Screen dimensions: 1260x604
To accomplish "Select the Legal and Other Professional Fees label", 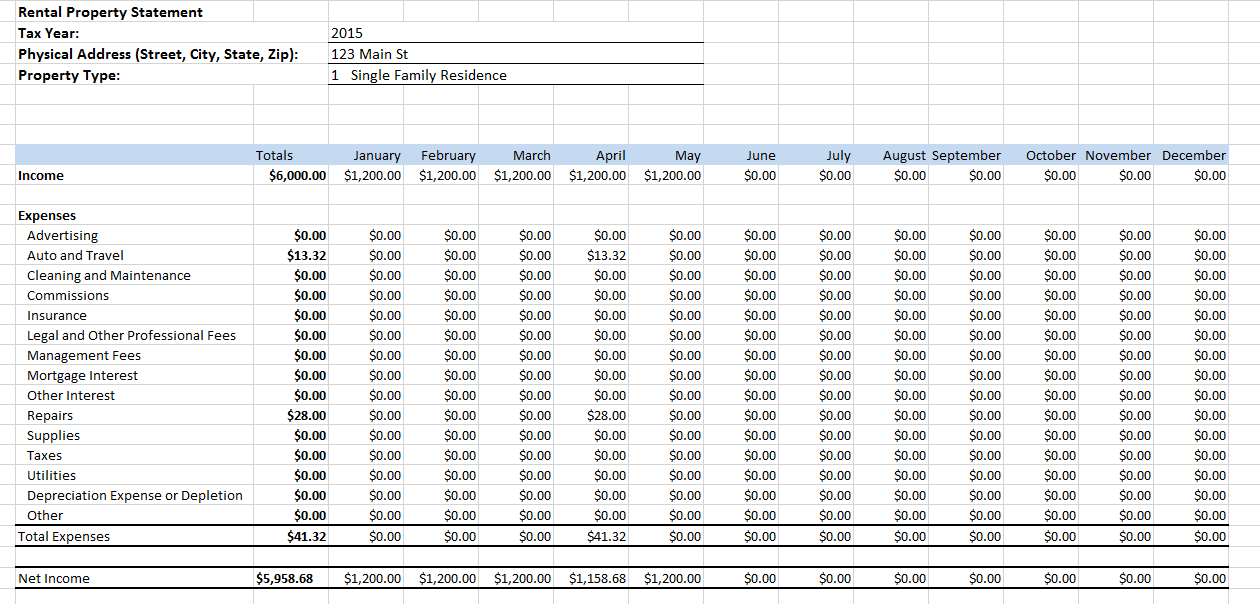I will [x=131, y=336].
